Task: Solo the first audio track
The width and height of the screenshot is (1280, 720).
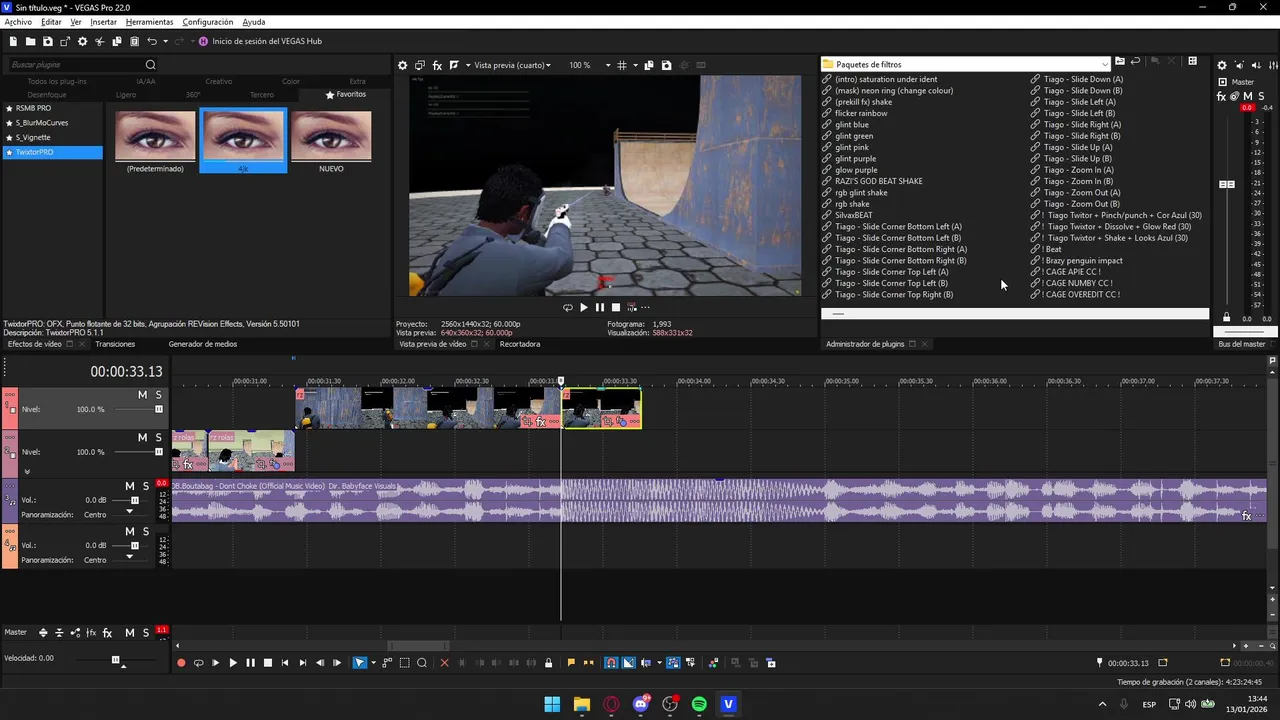Action: tap(146, 486)
